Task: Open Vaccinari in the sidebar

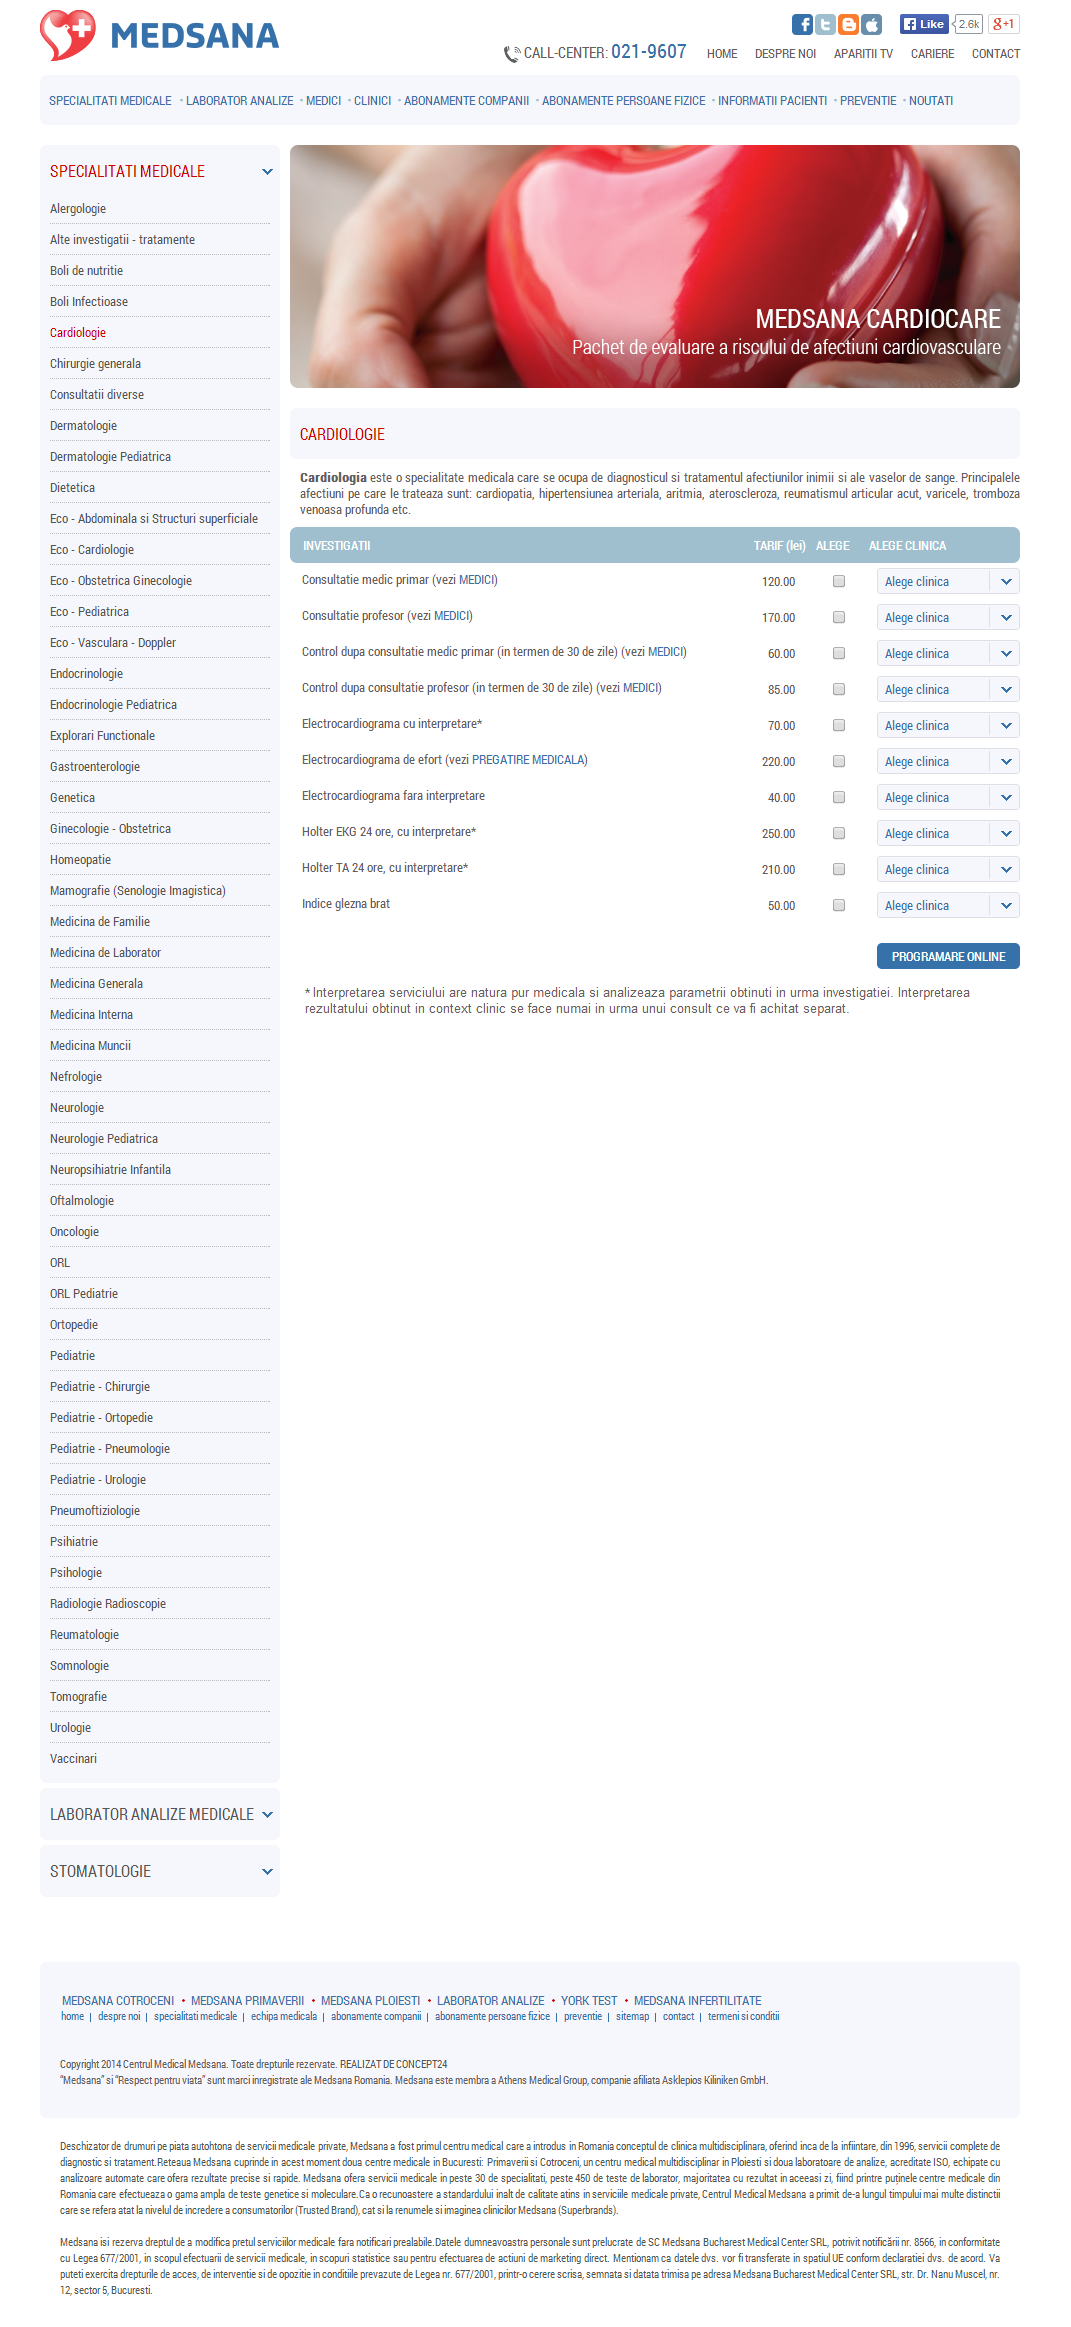Action: pos(73,1759)
